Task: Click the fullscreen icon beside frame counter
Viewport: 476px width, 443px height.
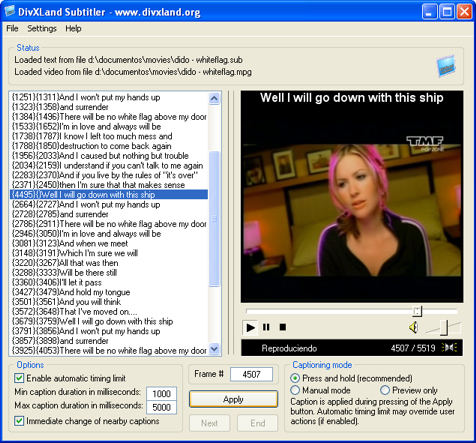Action: point(449,348)
